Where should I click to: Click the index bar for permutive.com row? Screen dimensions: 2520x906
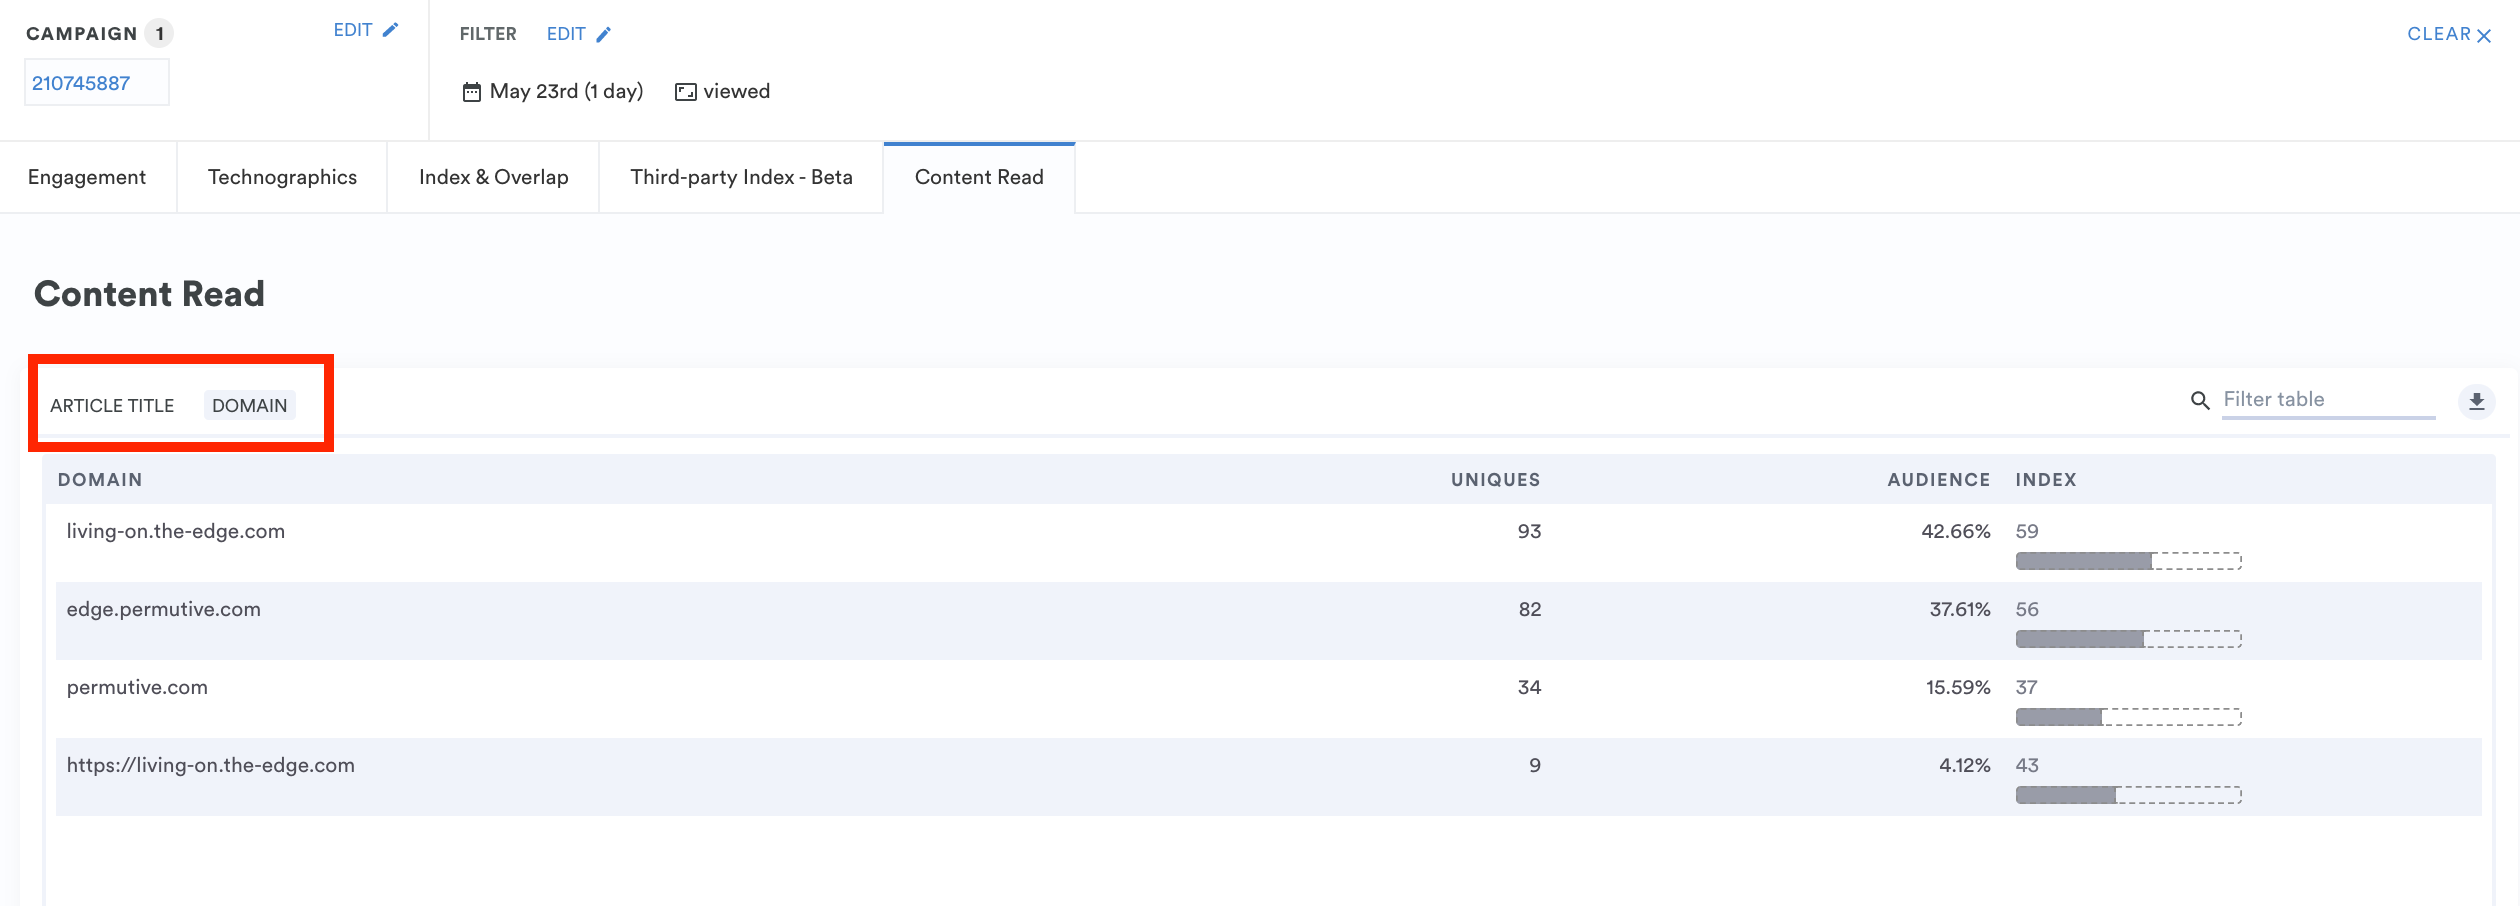click(2128, 717)
